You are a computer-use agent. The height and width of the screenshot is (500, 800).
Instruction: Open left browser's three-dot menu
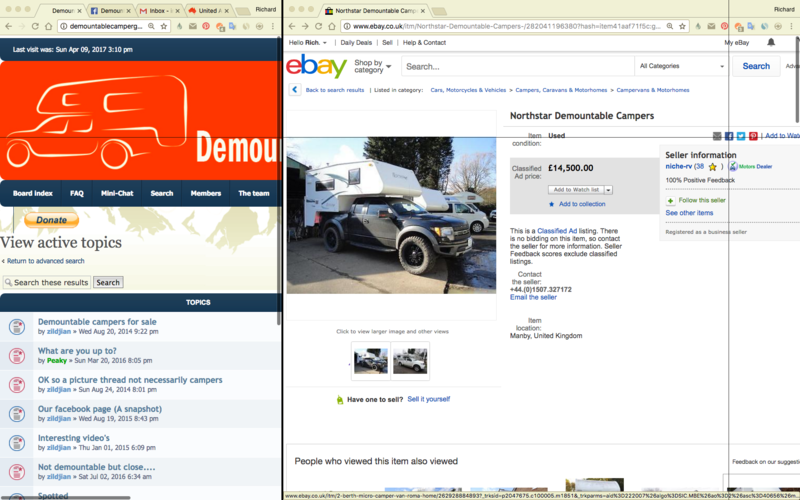tap(273, 26)
